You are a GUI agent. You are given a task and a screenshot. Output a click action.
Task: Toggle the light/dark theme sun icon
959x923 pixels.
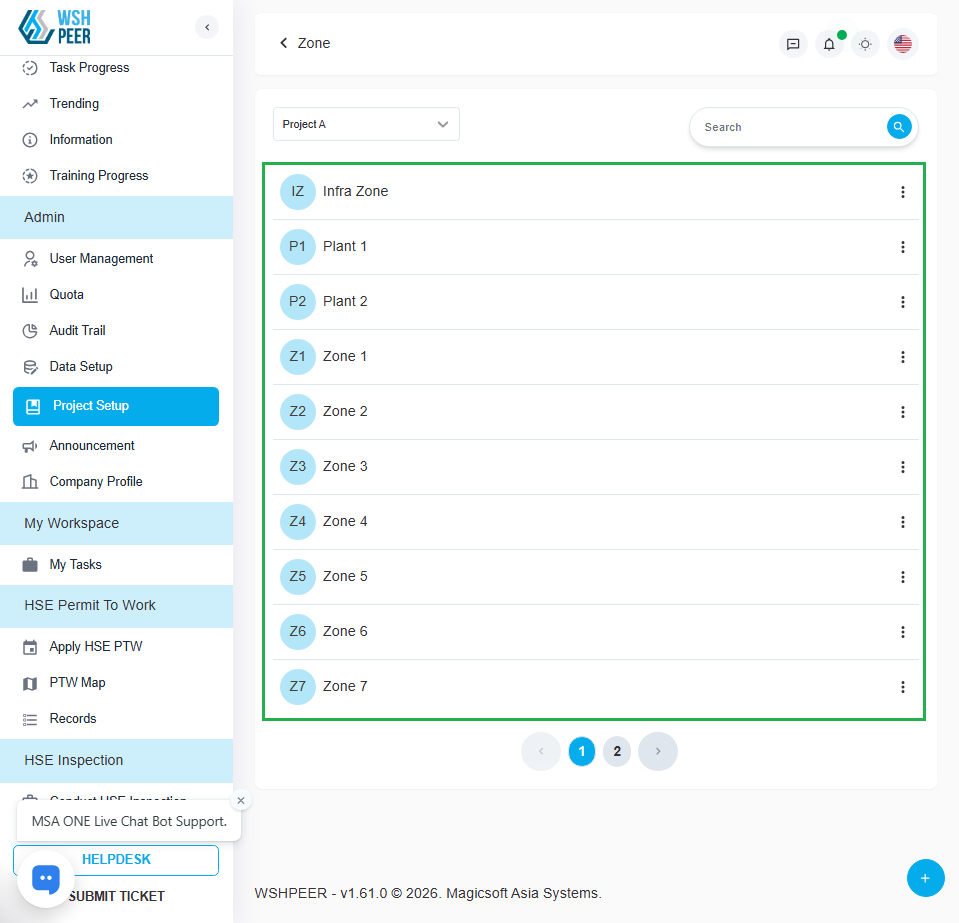[865, 44]
